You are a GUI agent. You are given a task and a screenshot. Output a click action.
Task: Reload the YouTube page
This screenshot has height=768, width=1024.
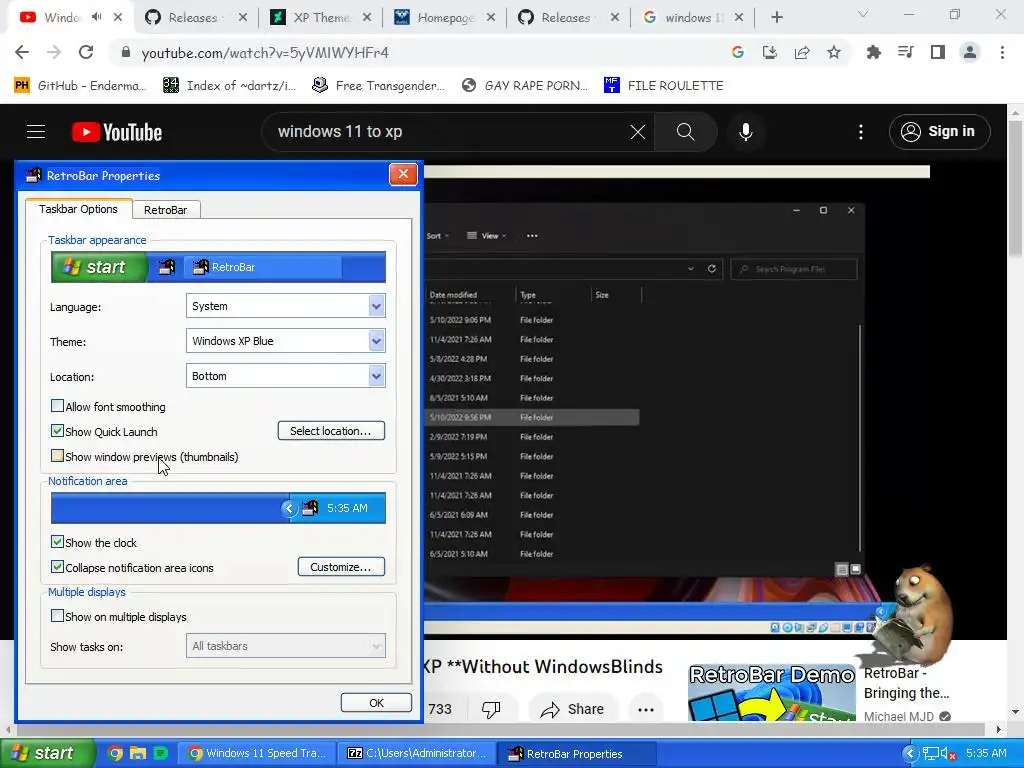tap(86, 52)
